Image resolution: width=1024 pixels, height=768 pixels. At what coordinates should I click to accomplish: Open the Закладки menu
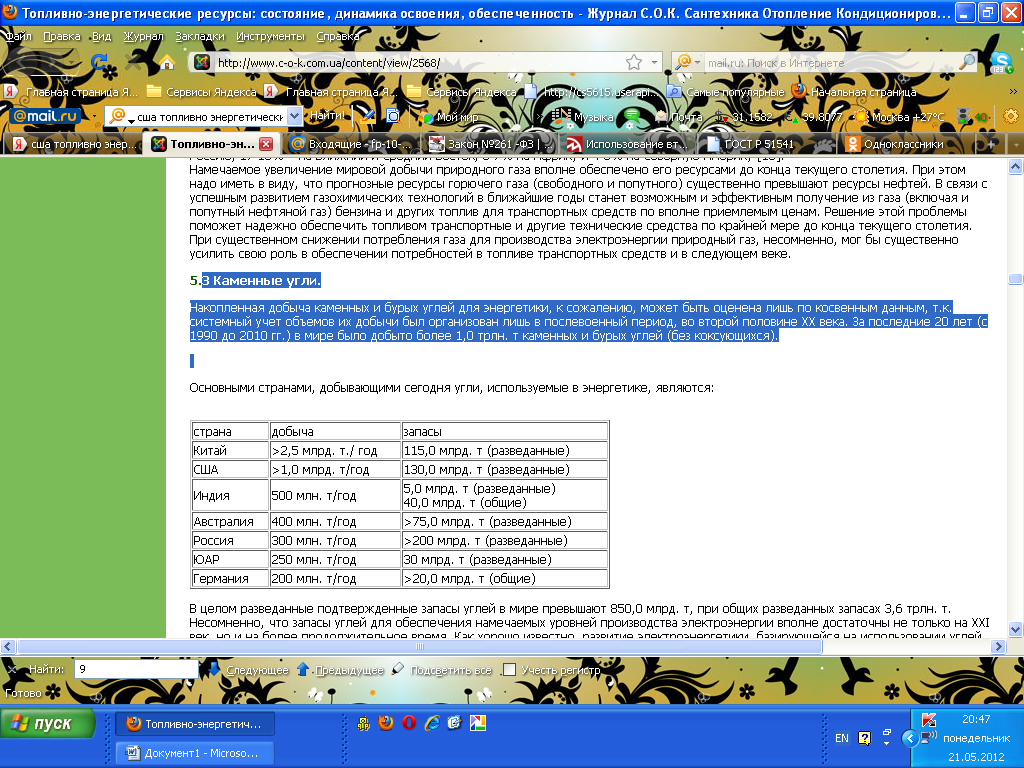pos(200,36)
